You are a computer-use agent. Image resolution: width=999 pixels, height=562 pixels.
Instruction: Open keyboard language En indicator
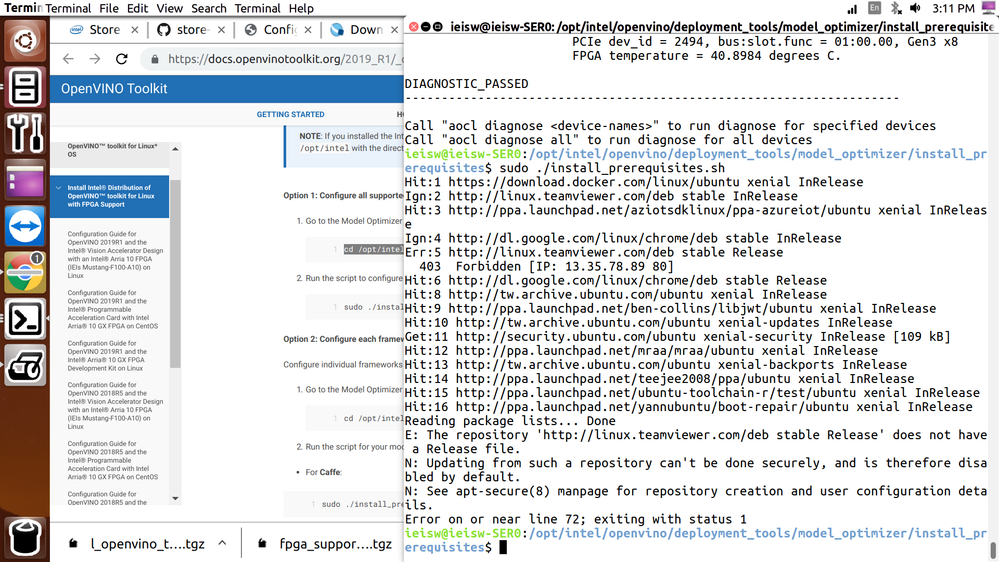click(874, 8)
